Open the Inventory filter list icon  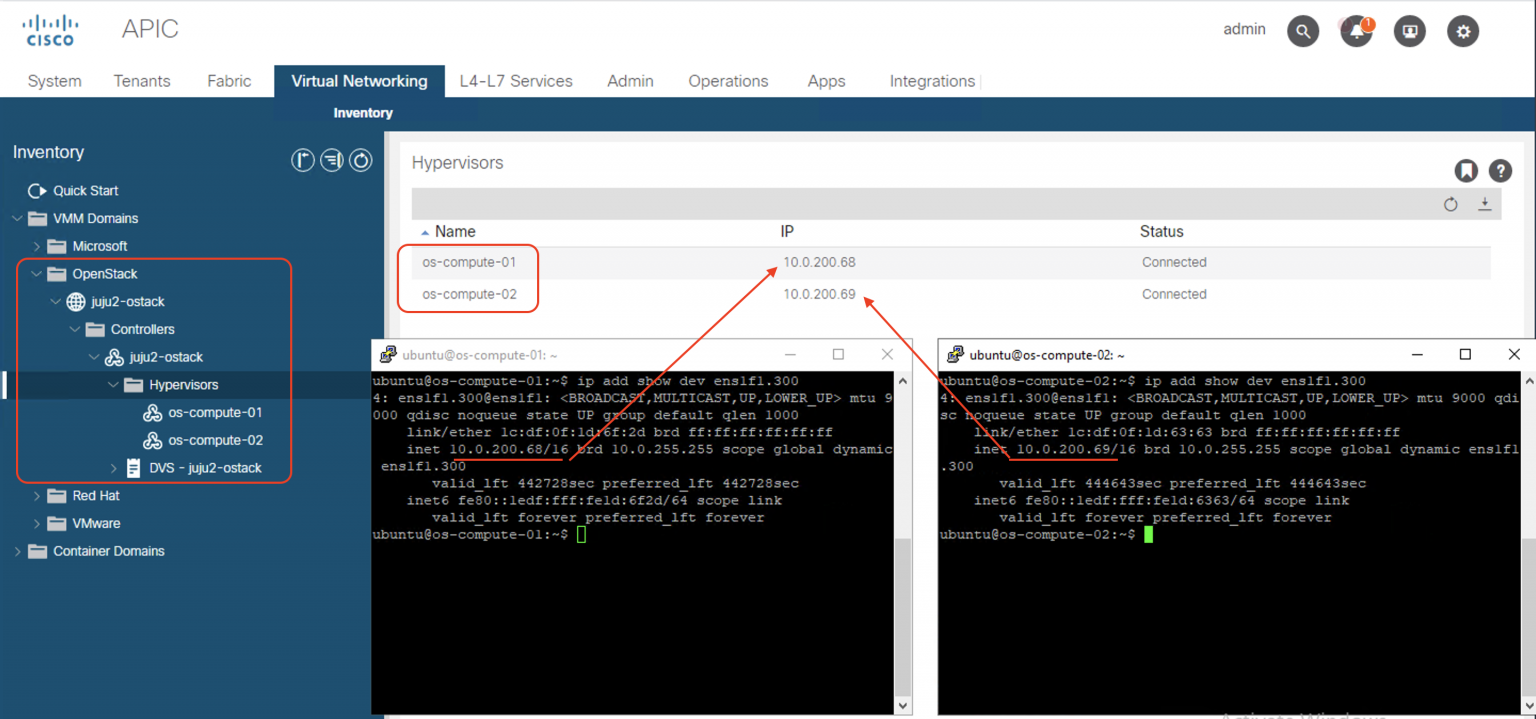pos(332,160)
